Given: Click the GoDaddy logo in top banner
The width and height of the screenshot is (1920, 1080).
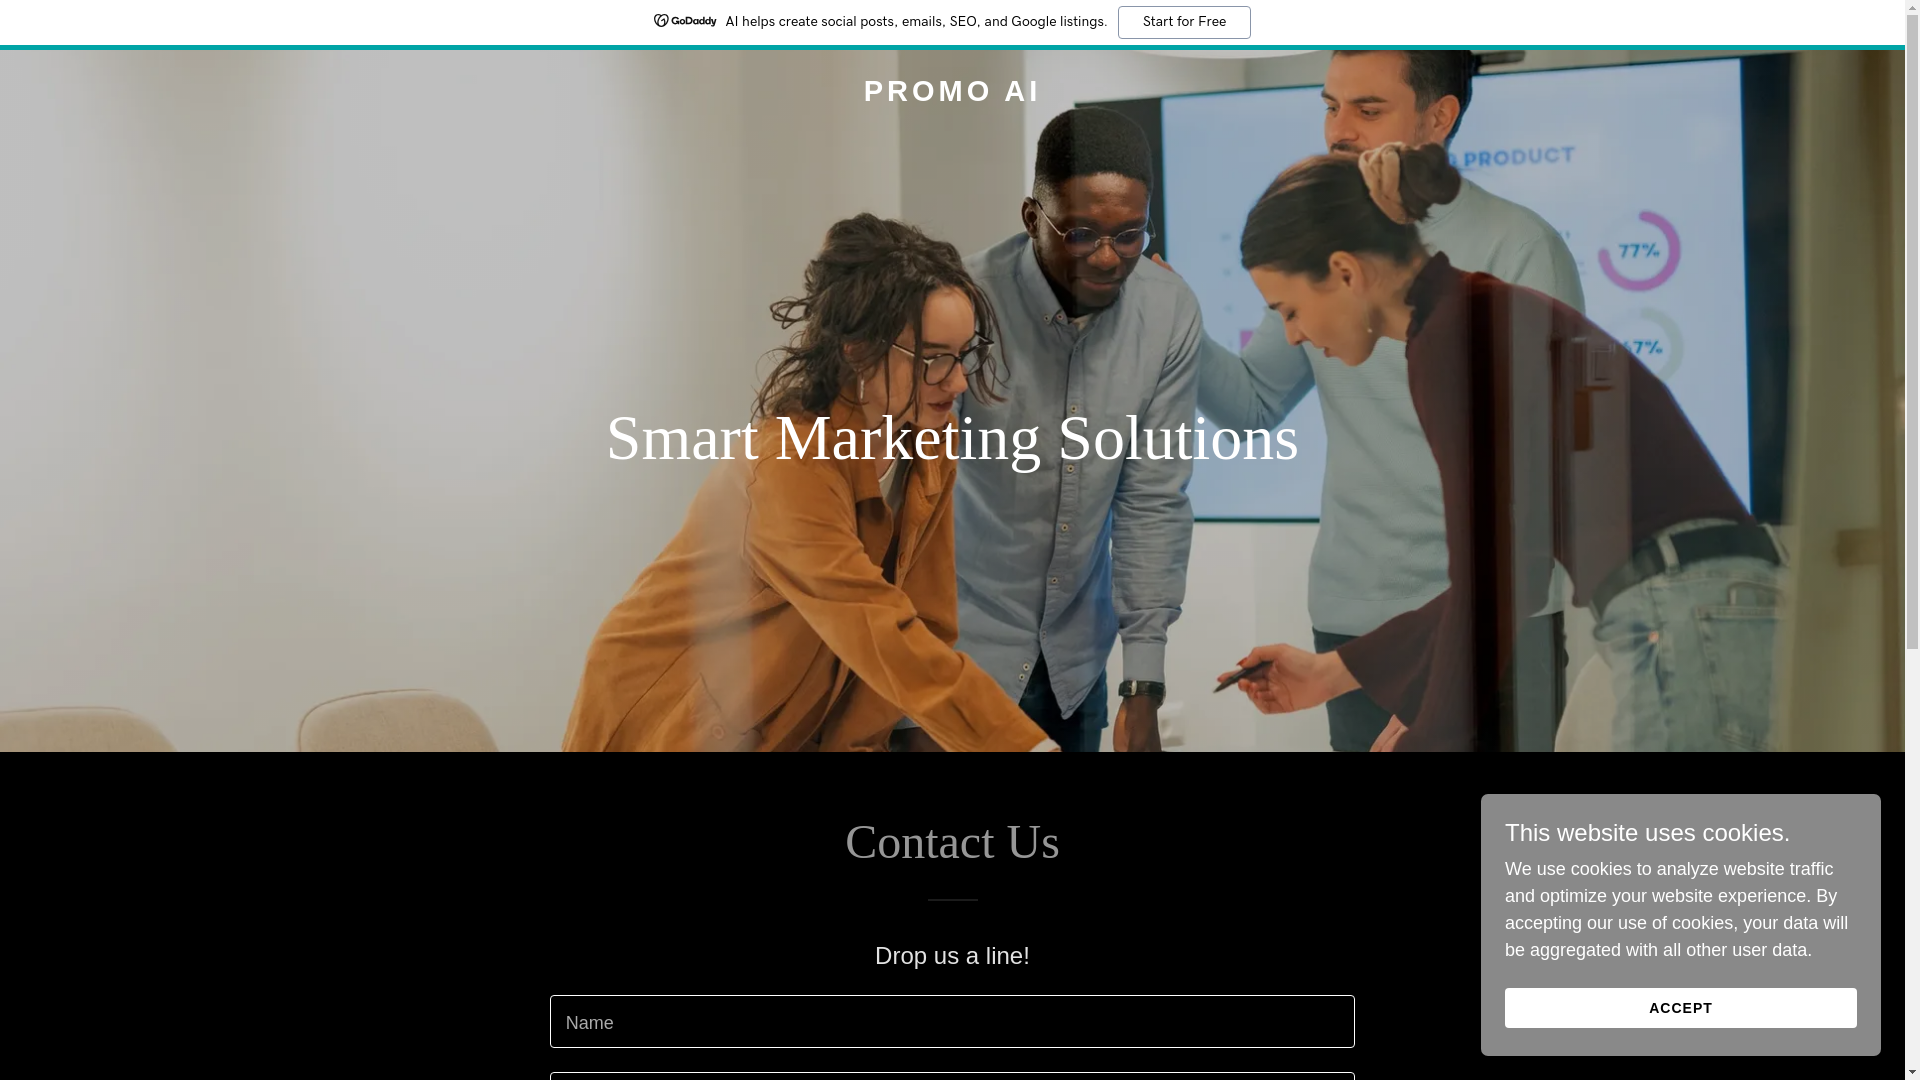Looking at the screenshot, I should click(x=685, y=21).
